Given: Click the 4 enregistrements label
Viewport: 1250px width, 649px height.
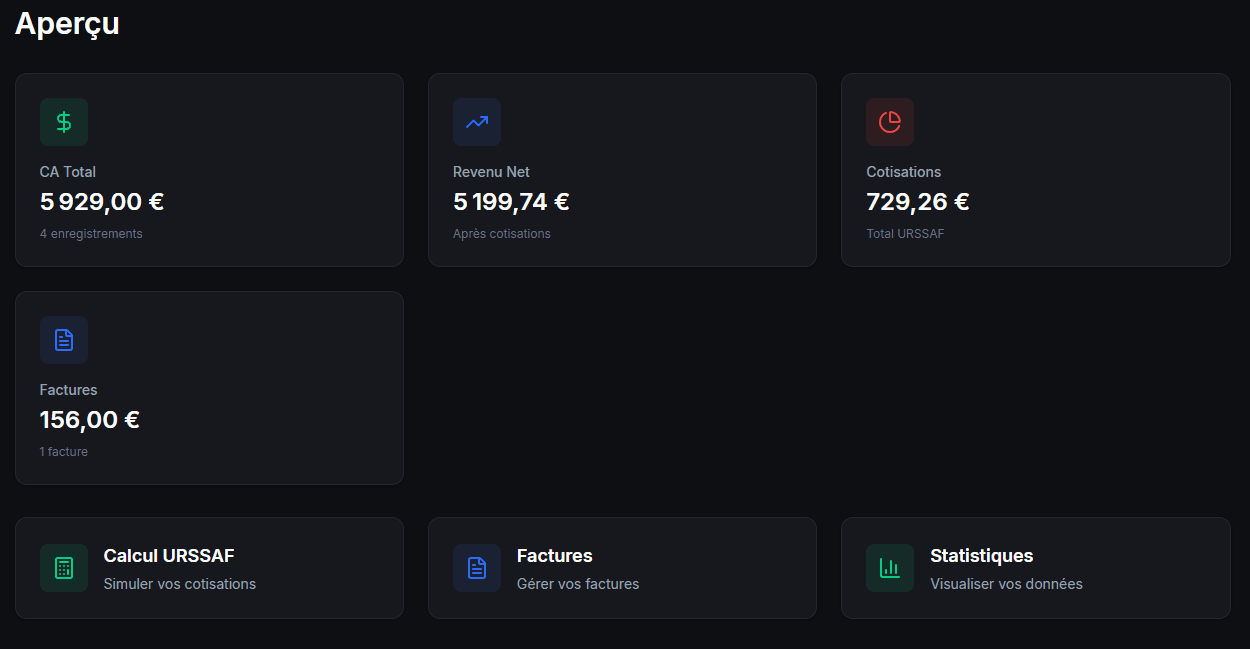Looking at the screenshot, I should pos(91,233).
